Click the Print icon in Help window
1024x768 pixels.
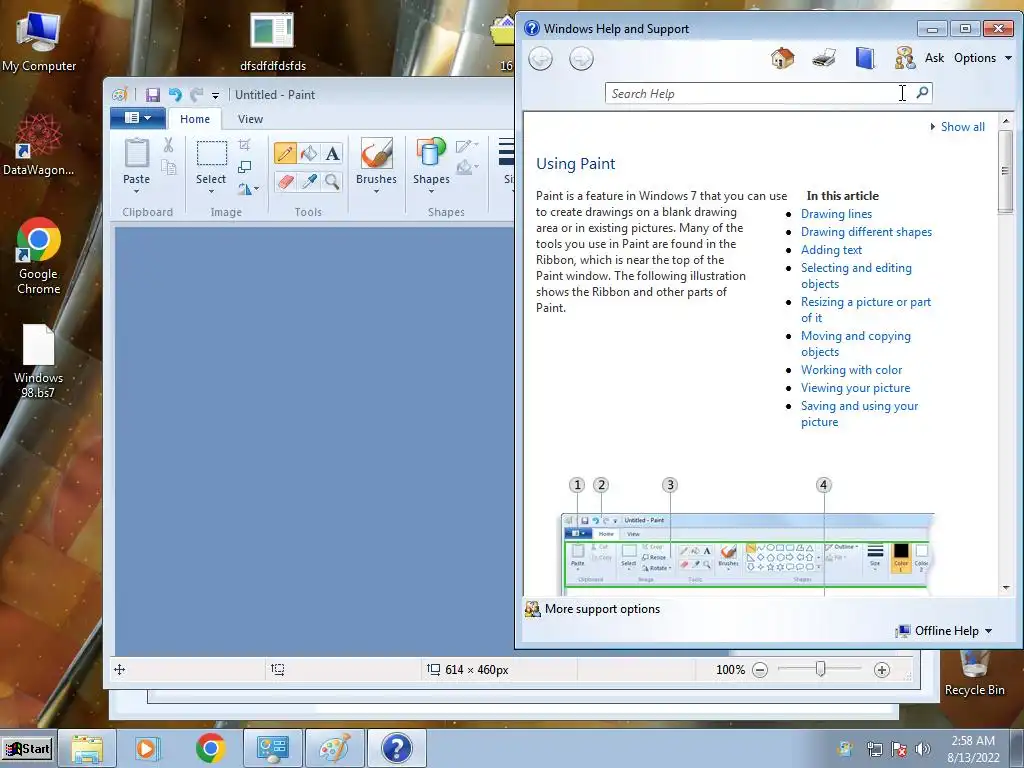point(824,58)
